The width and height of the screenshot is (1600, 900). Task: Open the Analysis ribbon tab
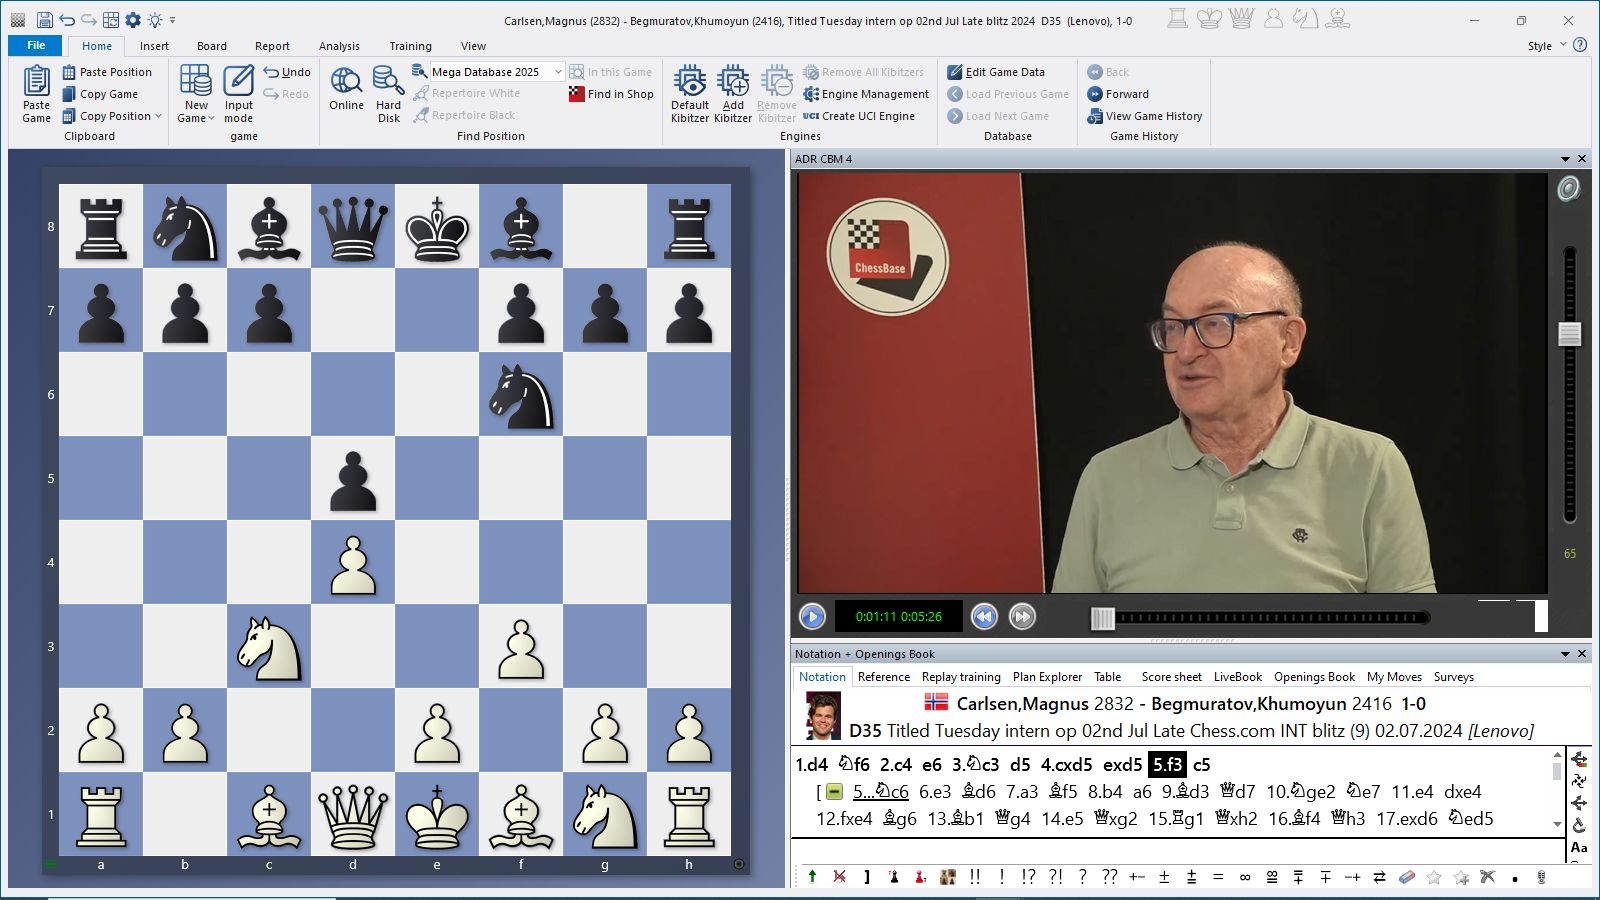(339, 46)
